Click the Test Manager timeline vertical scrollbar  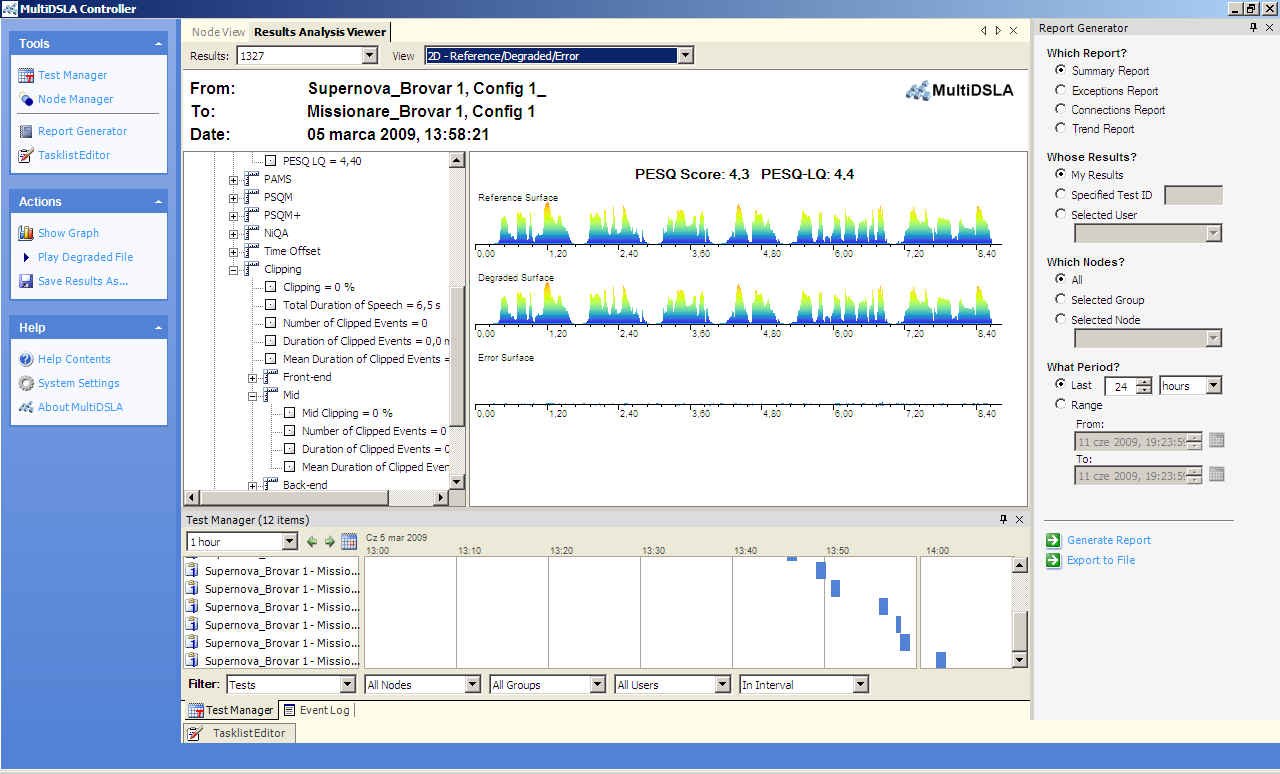click(1020, 613)
